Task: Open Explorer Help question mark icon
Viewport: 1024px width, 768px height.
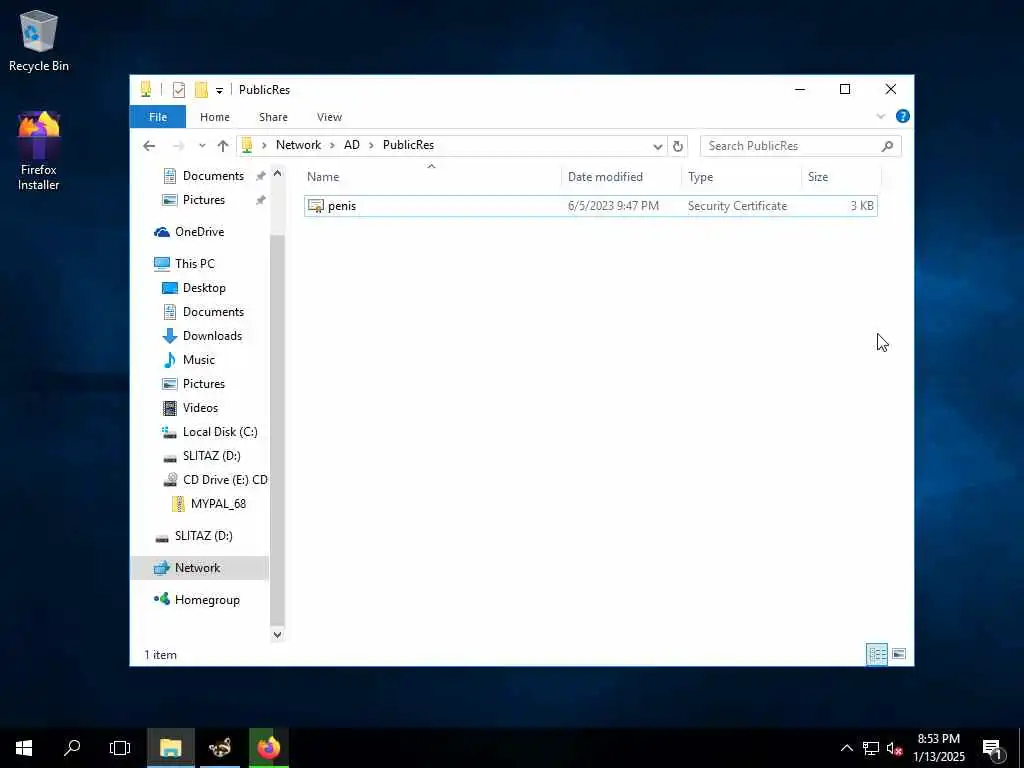Action: pyautogui.click(x=903, y=116)
